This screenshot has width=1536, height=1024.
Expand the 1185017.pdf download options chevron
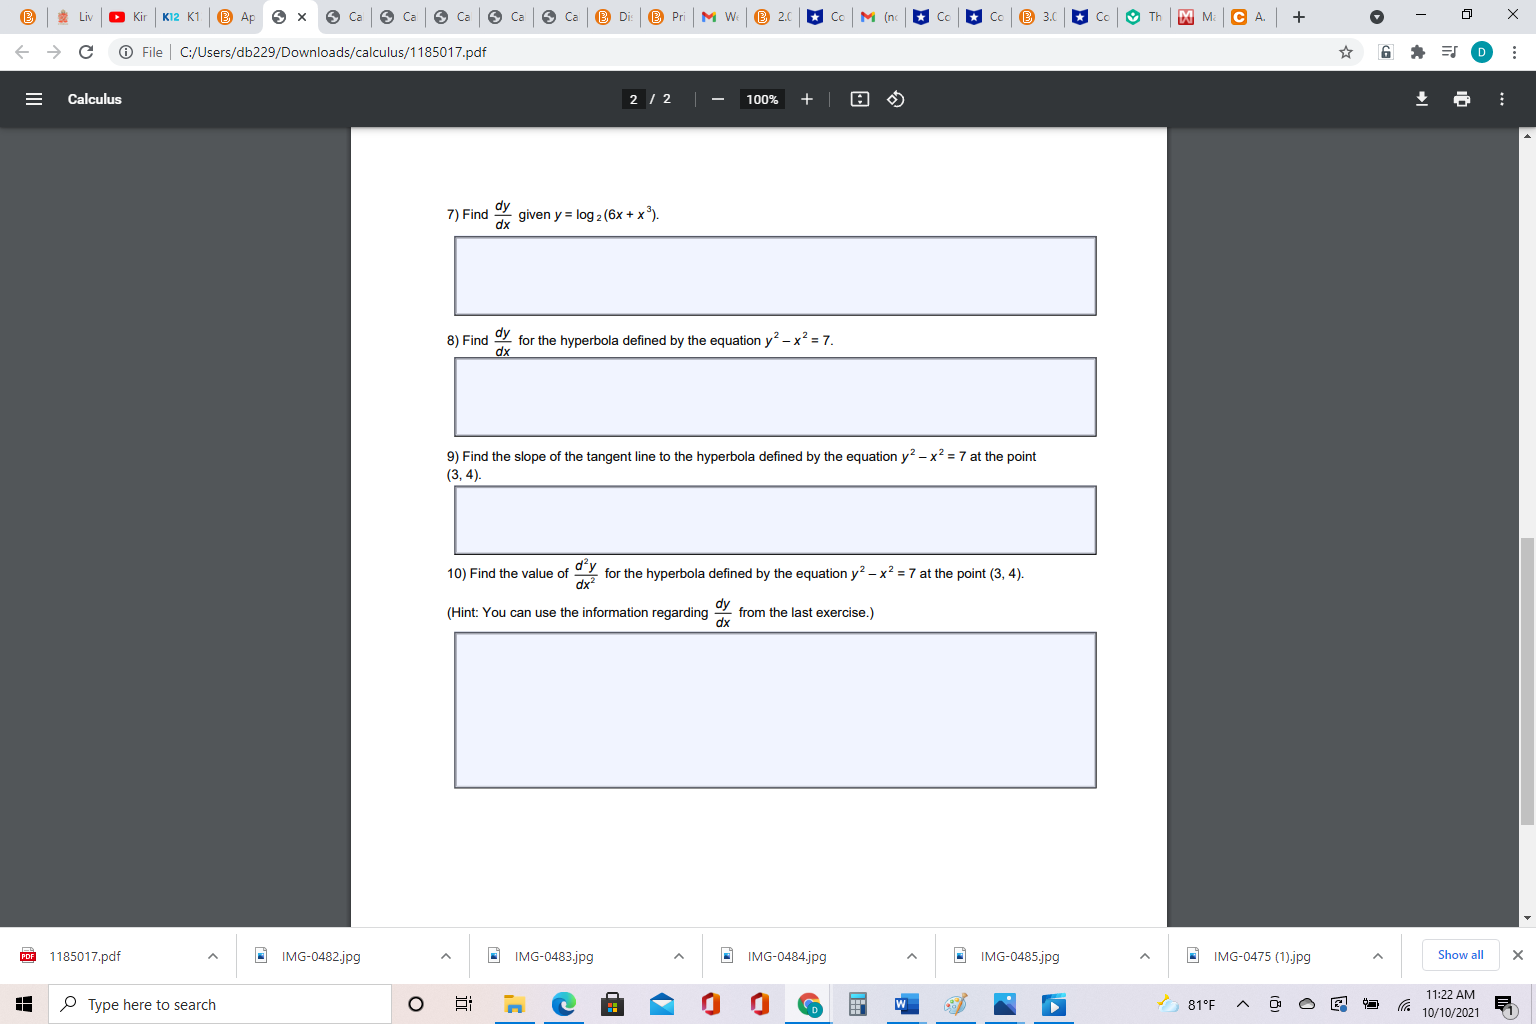(x=211, y=955)
